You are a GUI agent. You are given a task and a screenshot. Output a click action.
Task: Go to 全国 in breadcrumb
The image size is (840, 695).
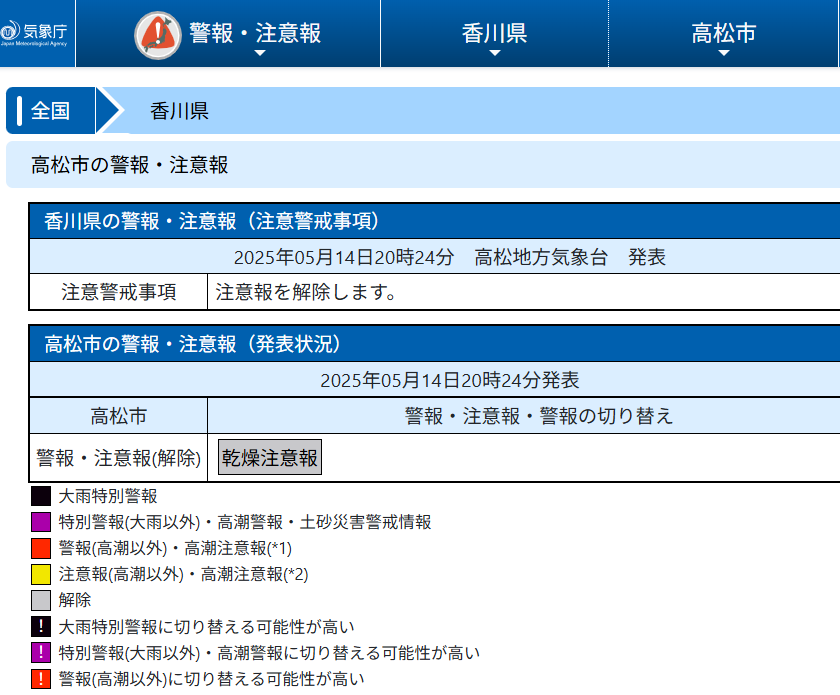[51, 110]
